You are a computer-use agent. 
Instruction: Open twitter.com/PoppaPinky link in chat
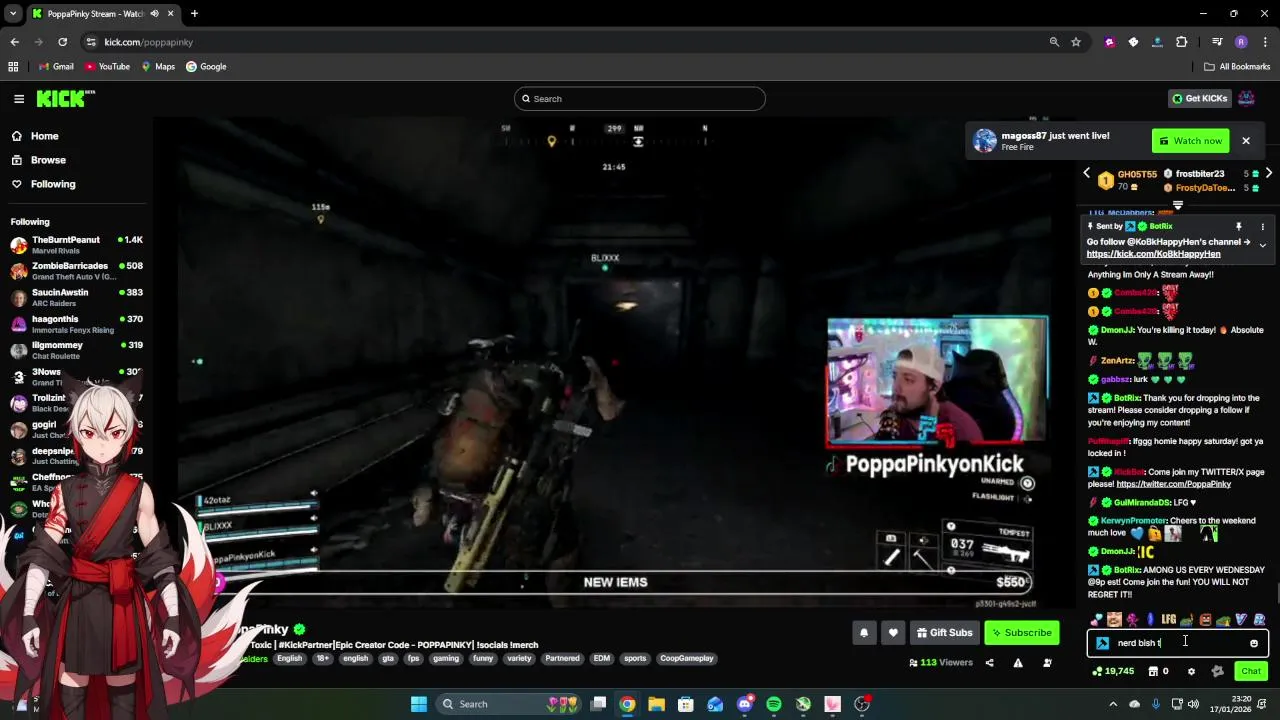(1173, 484)
